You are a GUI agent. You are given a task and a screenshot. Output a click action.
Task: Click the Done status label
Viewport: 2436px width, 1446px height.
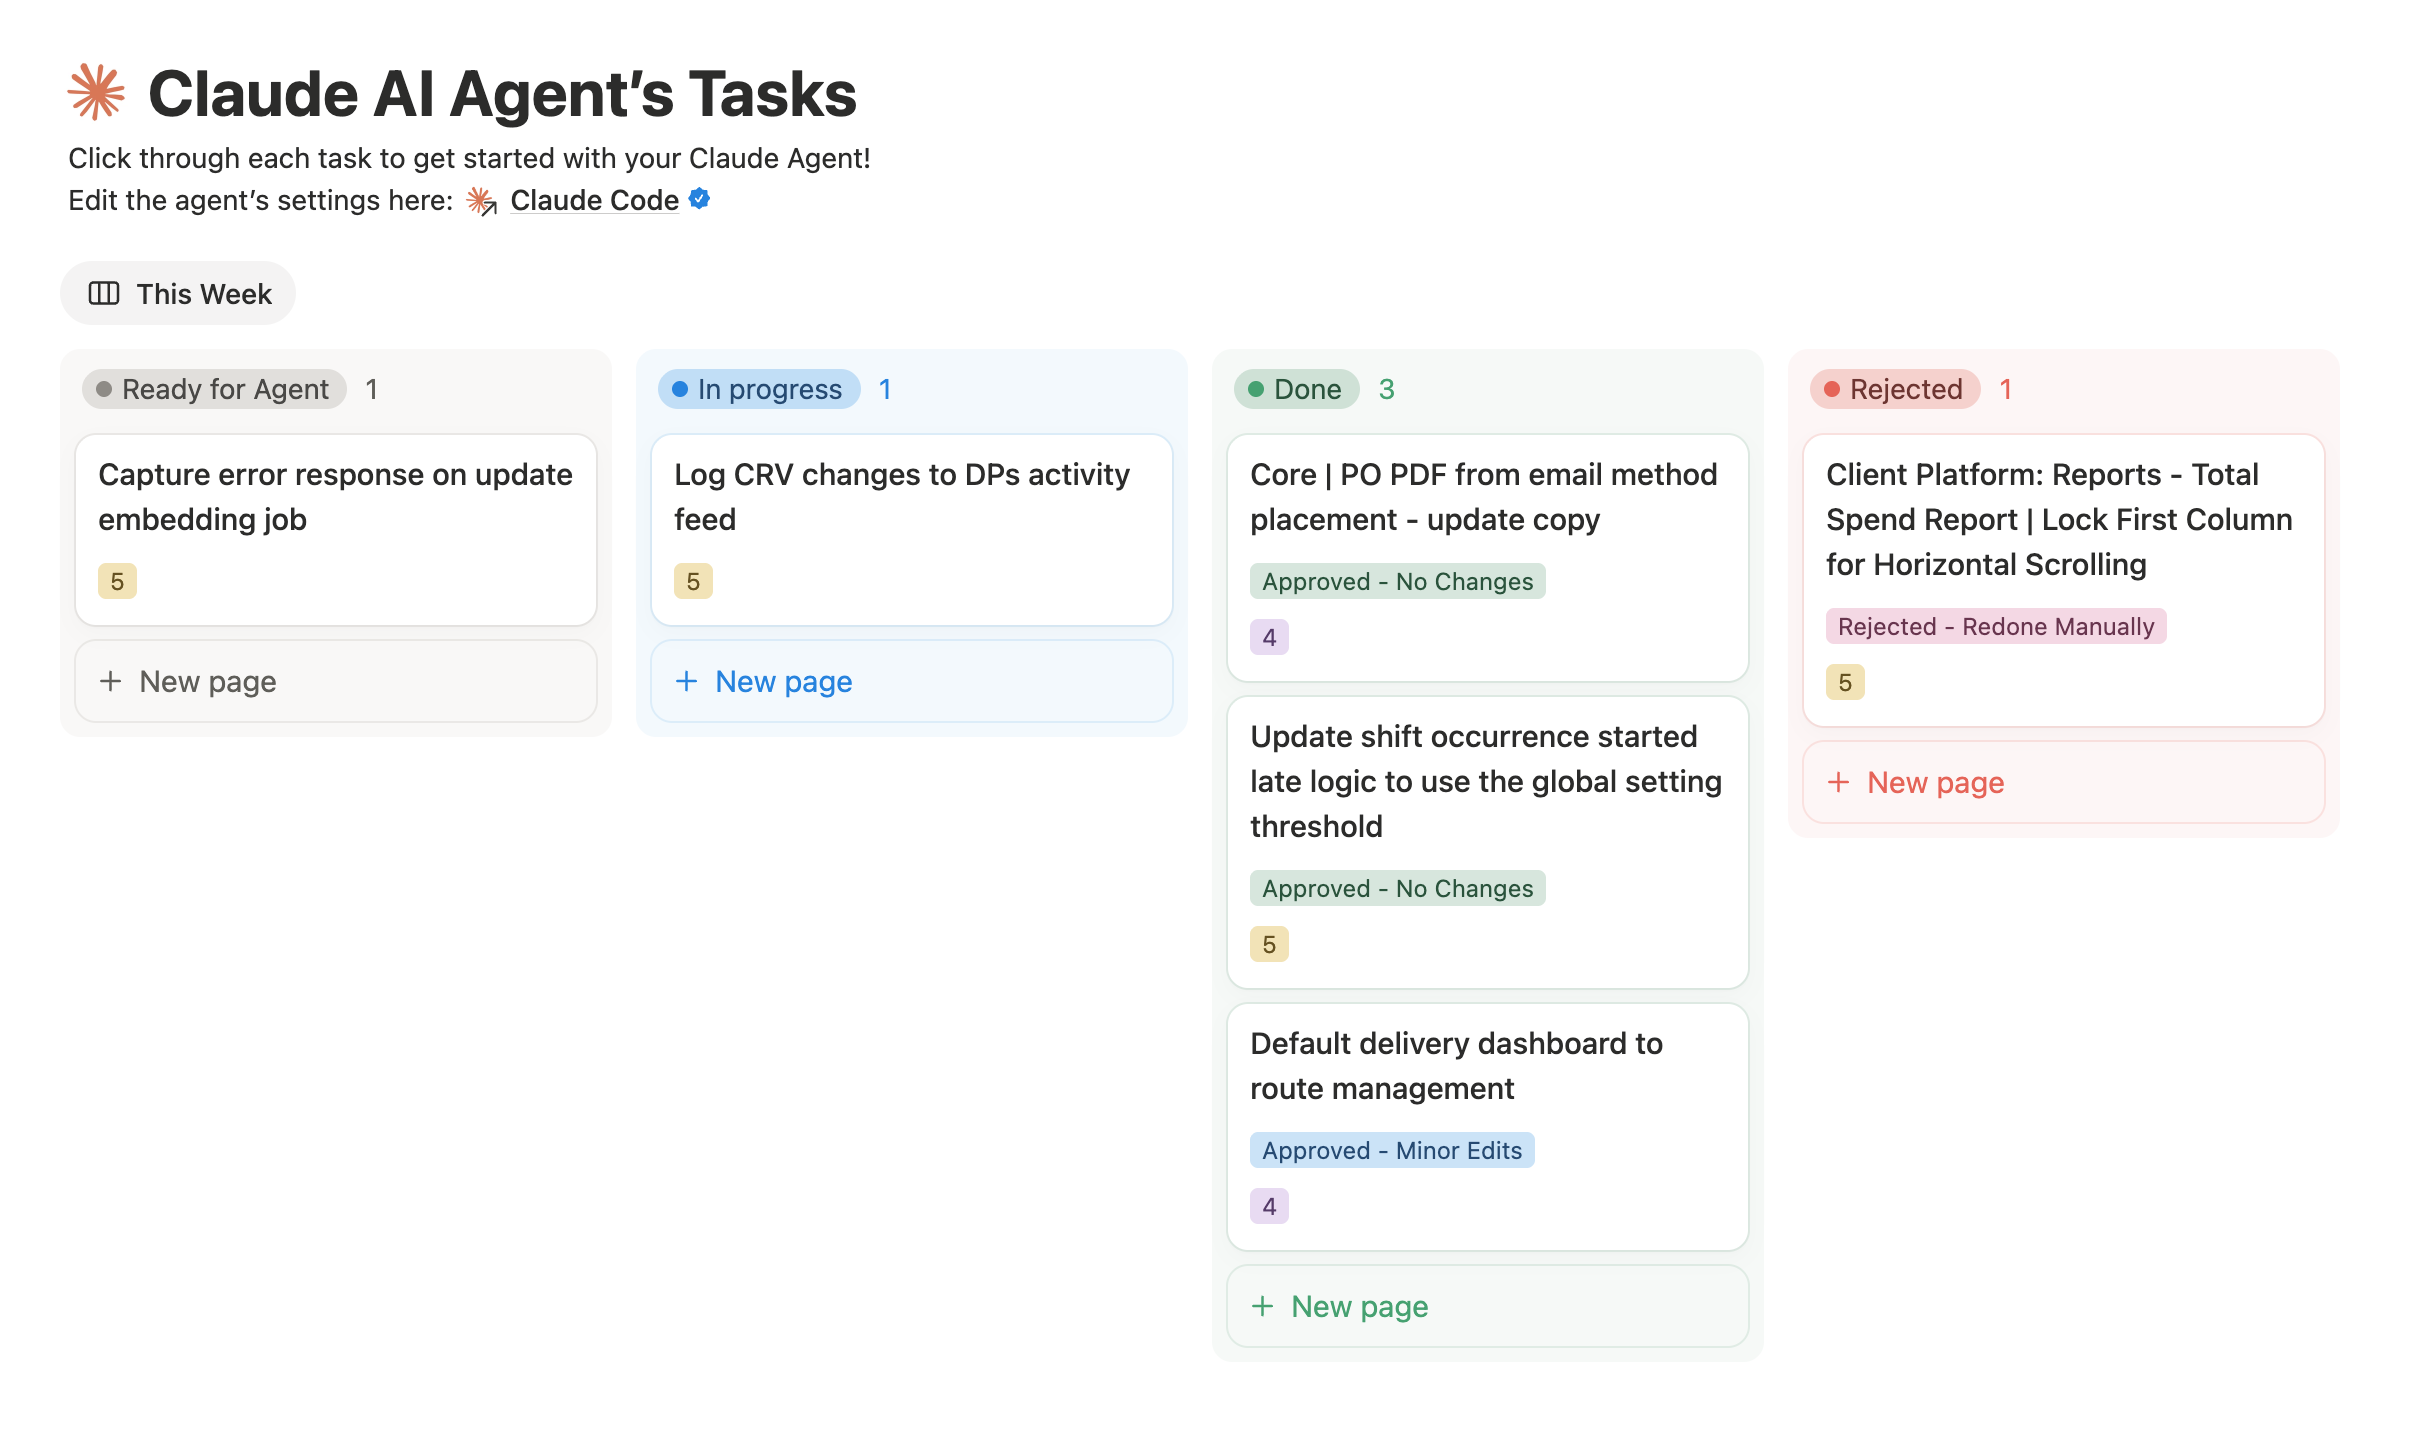tap(1296, 389)
